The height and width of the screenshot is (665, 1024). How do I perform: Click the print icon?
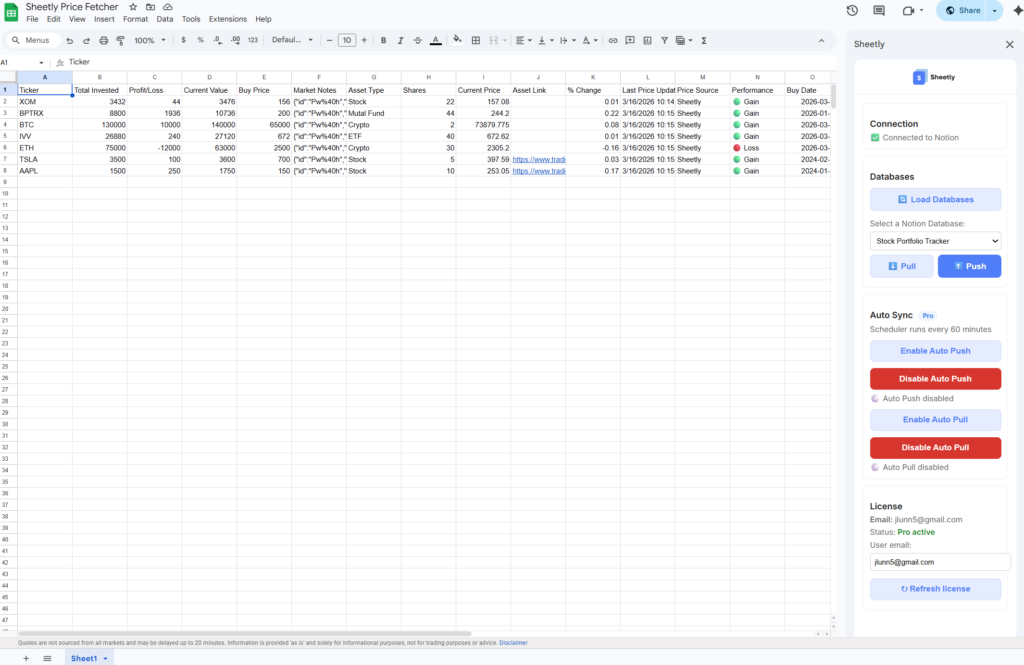[103, 41]
